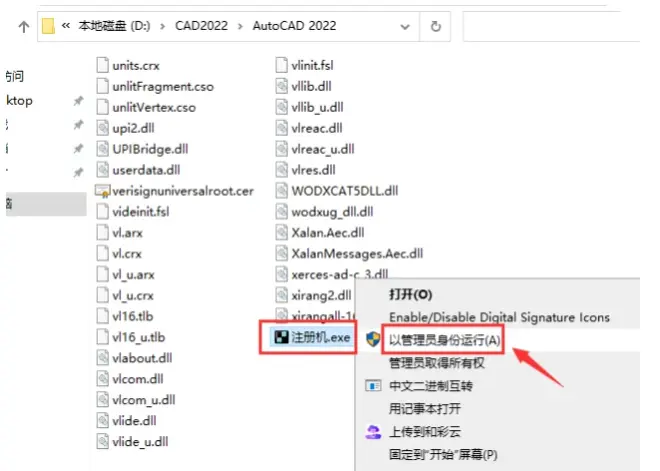This screenshot has width=660, height=471.
Task: Click the refresh button beside address bar
Action: click(436, 27)
